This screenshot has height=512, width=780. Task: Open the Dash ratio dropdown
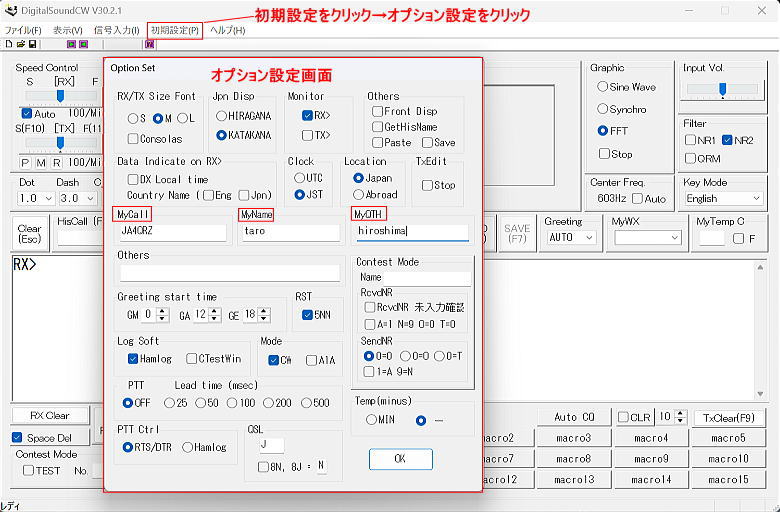tap(77, 198)
